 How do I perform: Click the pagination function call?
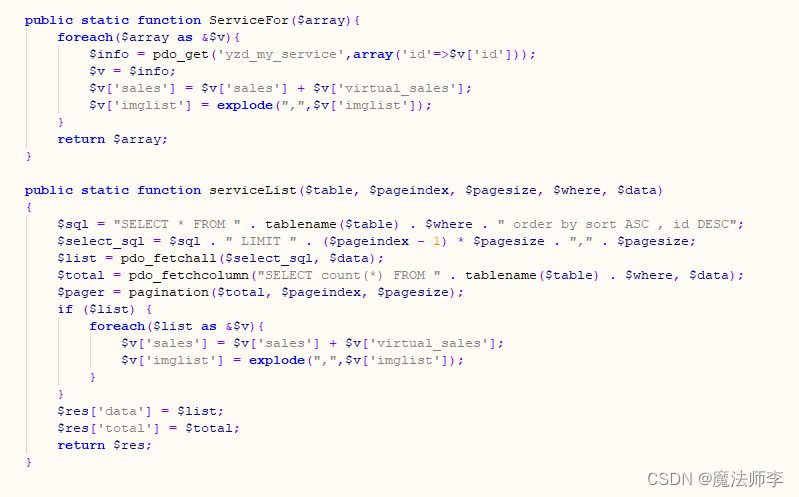coord(168,292)
